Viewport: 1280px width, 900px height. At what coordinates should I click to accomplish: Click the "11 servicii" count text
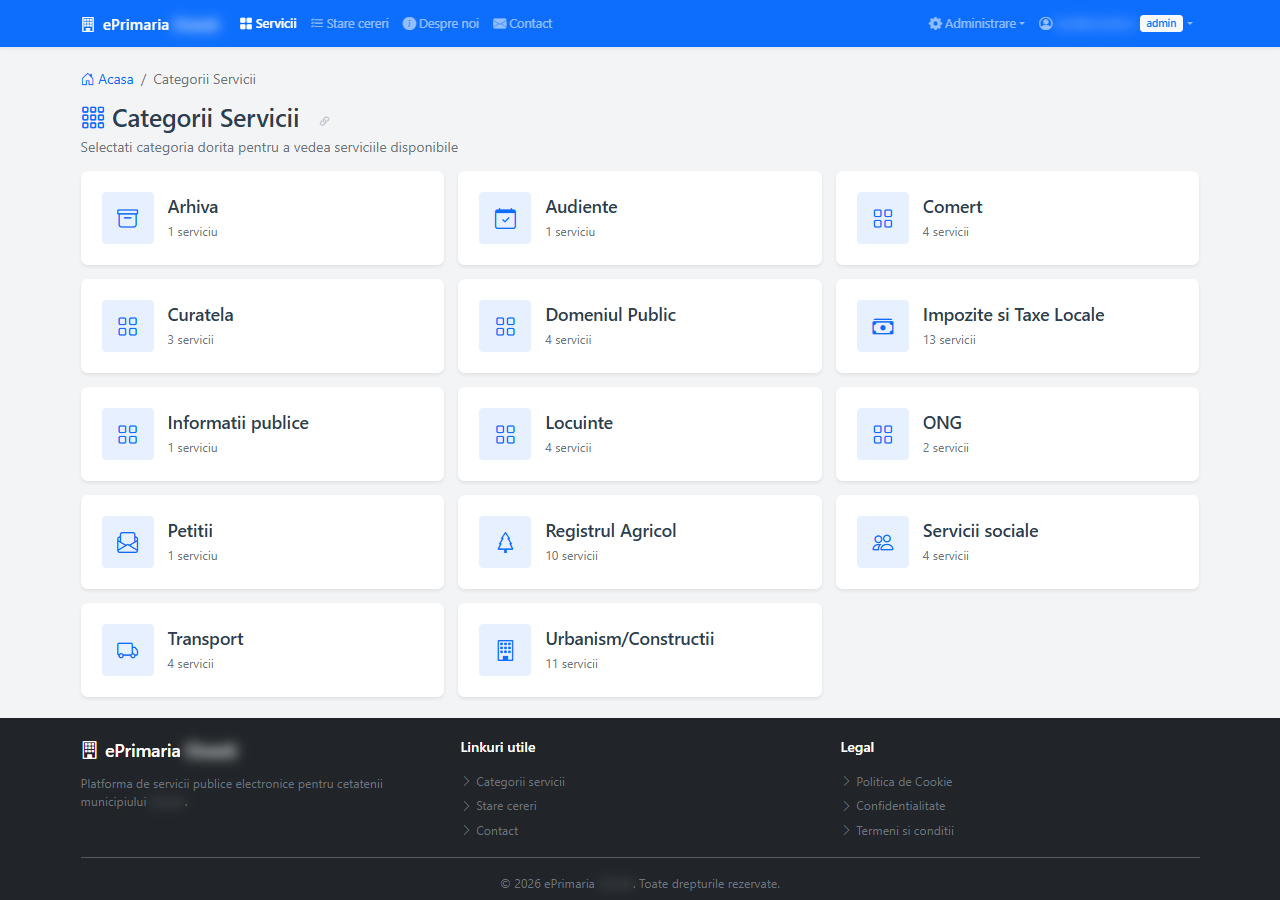click(572, 664)
